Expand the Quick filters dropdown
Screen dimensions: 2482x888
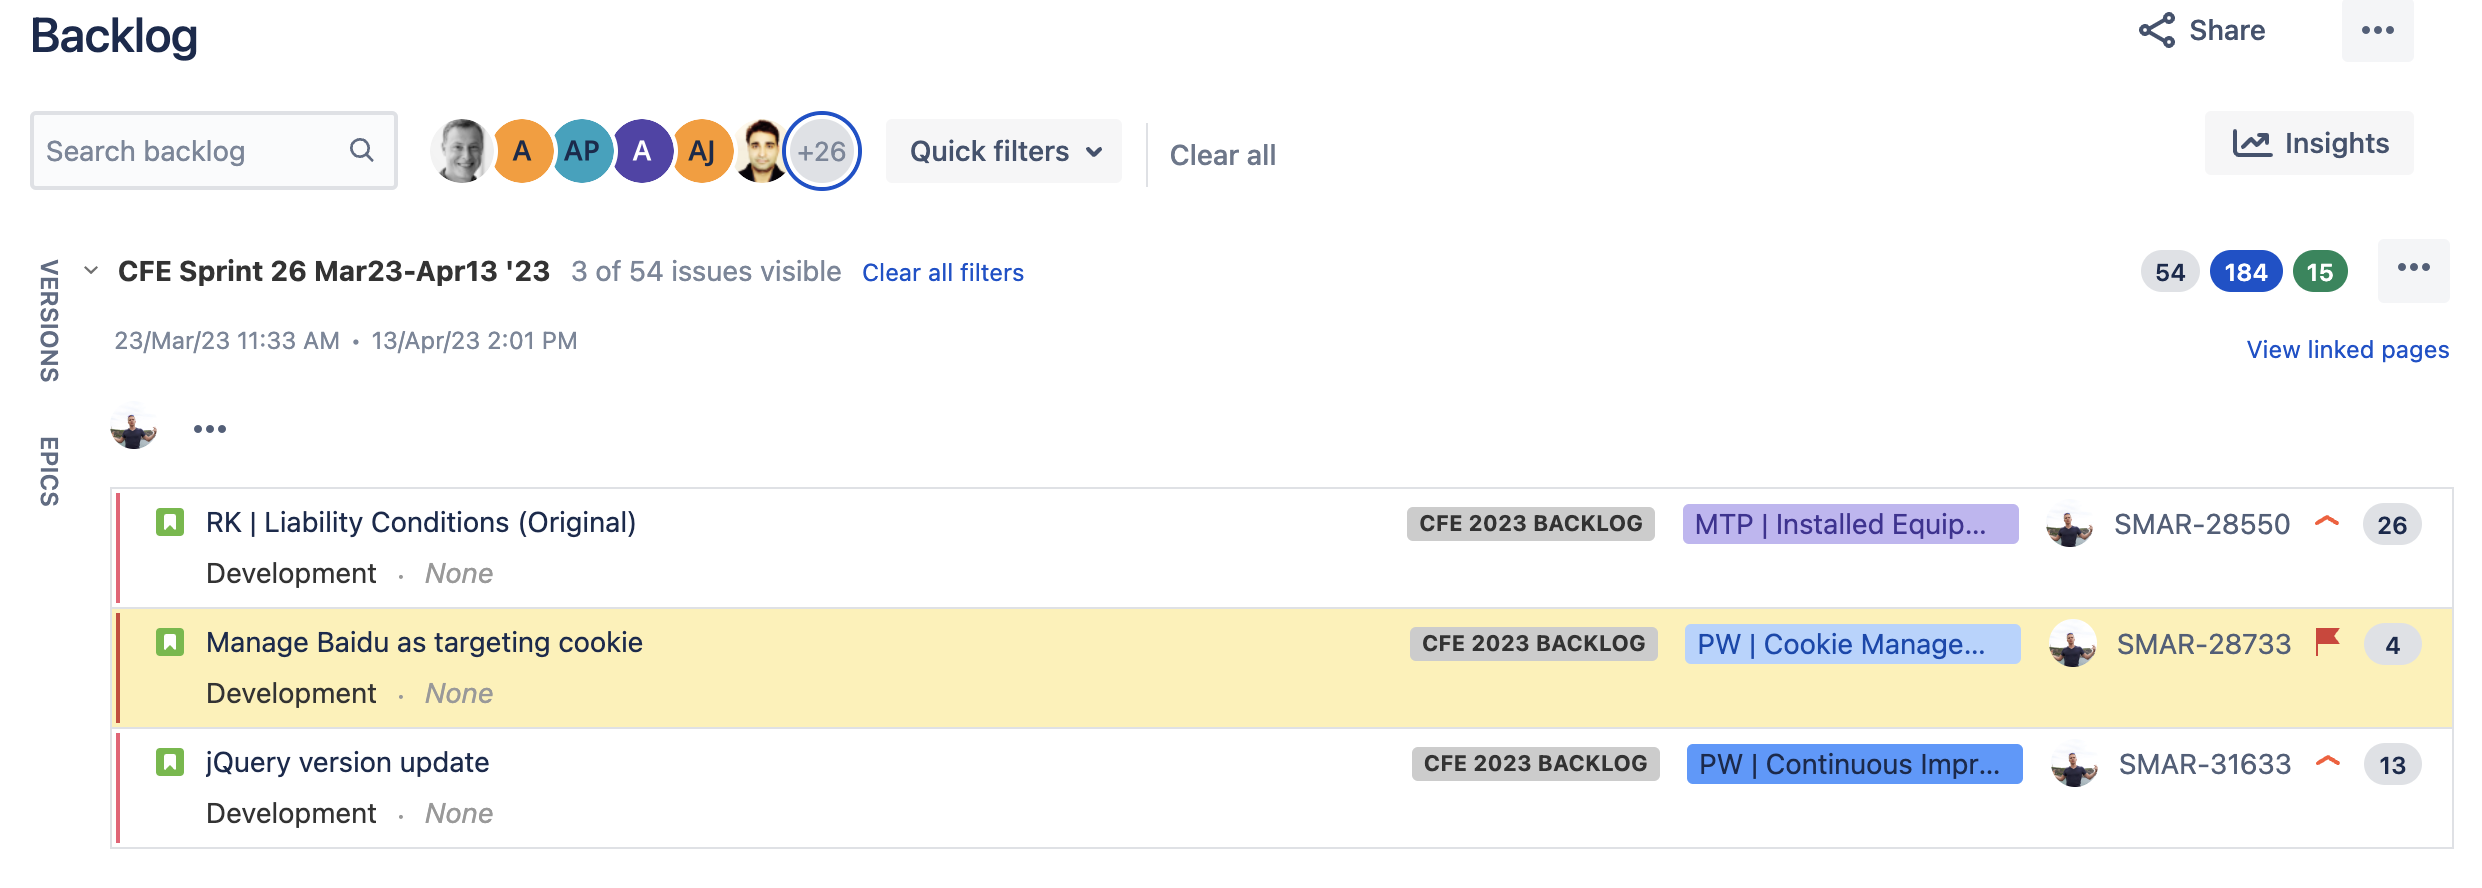pos(1004,151)
